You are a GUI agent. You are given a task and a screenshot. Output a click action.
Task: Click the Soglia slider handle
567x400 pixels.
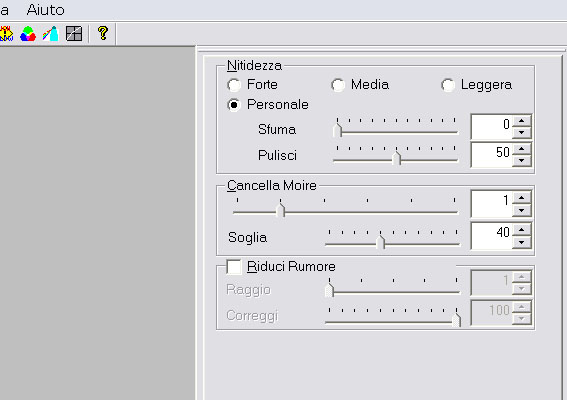[x=380, y=242]
